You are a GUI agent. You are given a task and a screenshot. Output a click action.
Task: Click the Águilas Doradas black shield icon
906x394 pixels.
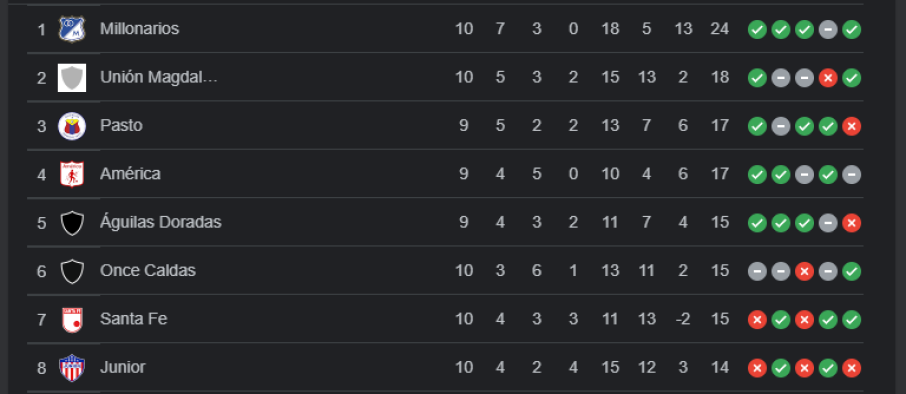tap(72, 223)
